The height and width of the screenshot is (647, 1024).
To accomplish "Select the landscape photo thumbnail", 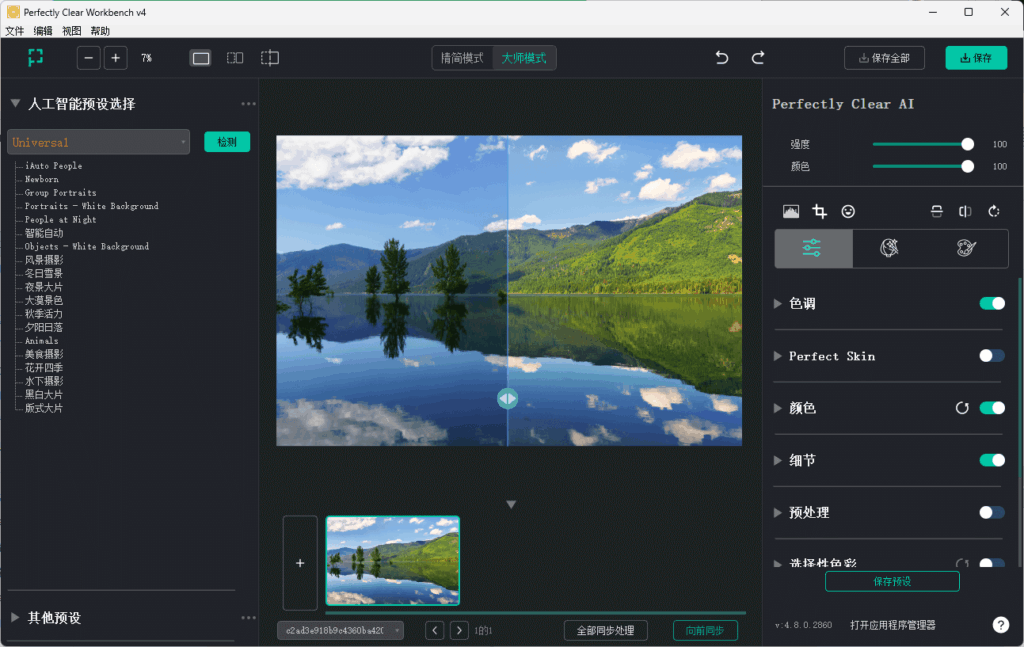I will [x=393, y=562].
